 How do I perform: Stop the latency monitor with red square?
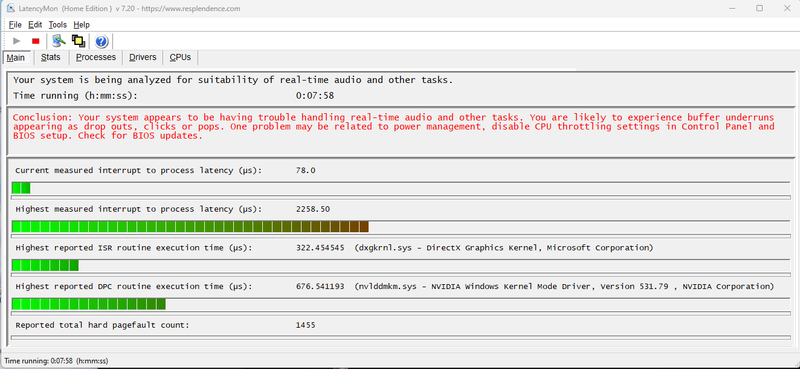35,41
